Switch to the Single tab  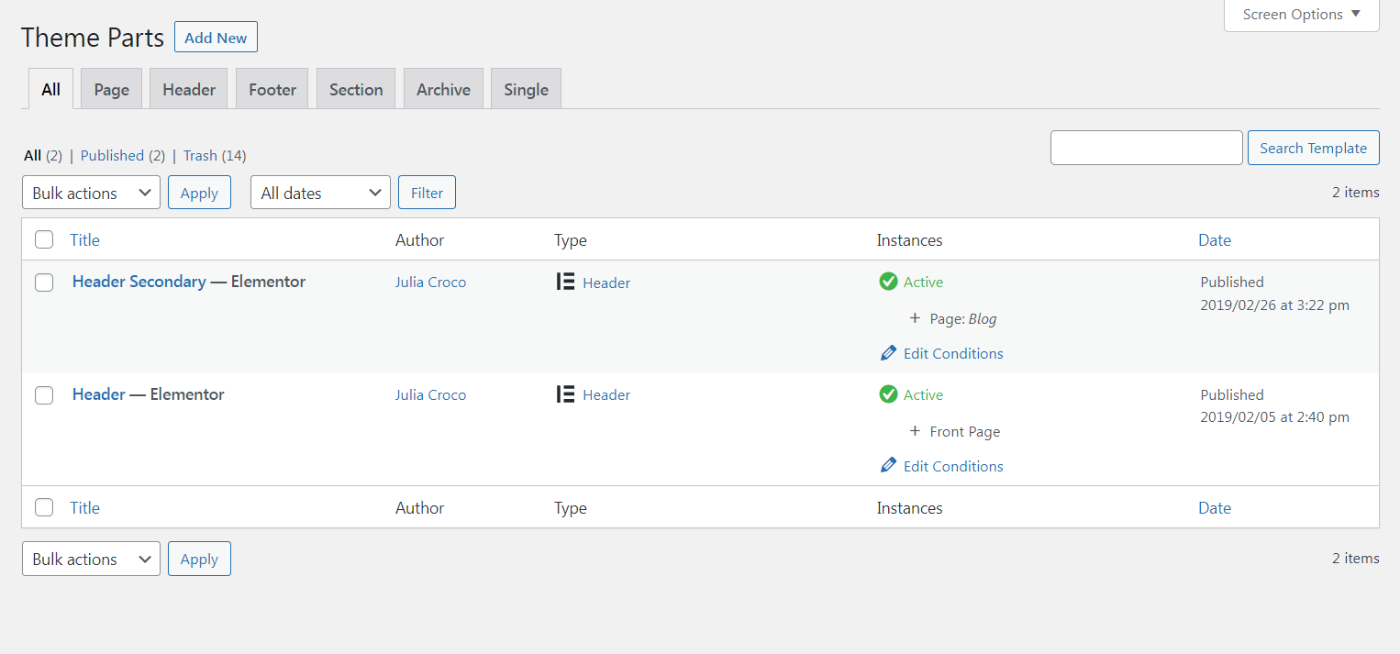[526, 89]
